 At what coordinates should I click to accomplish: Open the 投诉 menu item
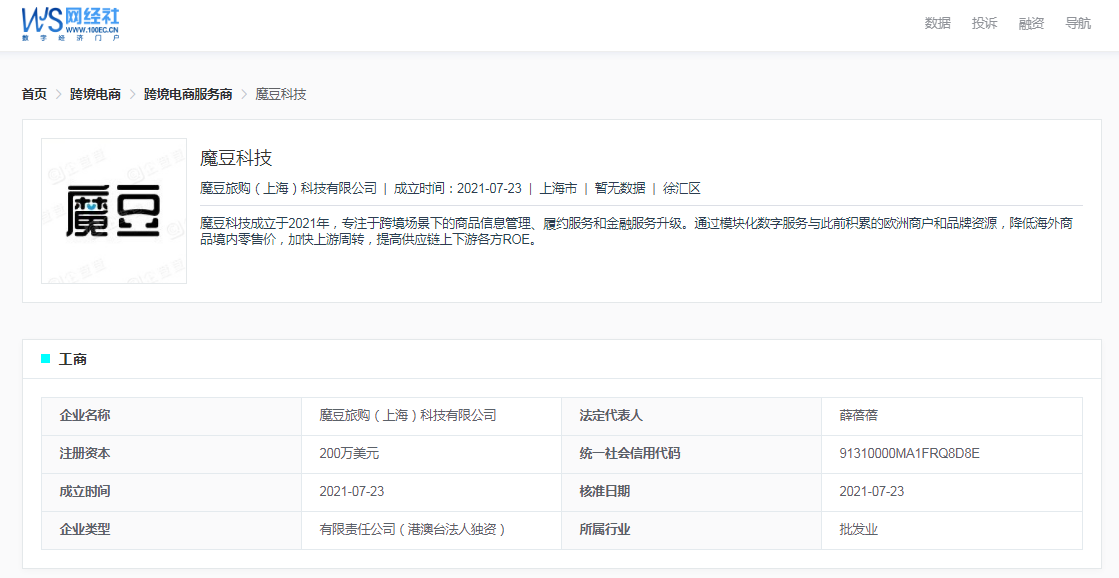point(984,24)
